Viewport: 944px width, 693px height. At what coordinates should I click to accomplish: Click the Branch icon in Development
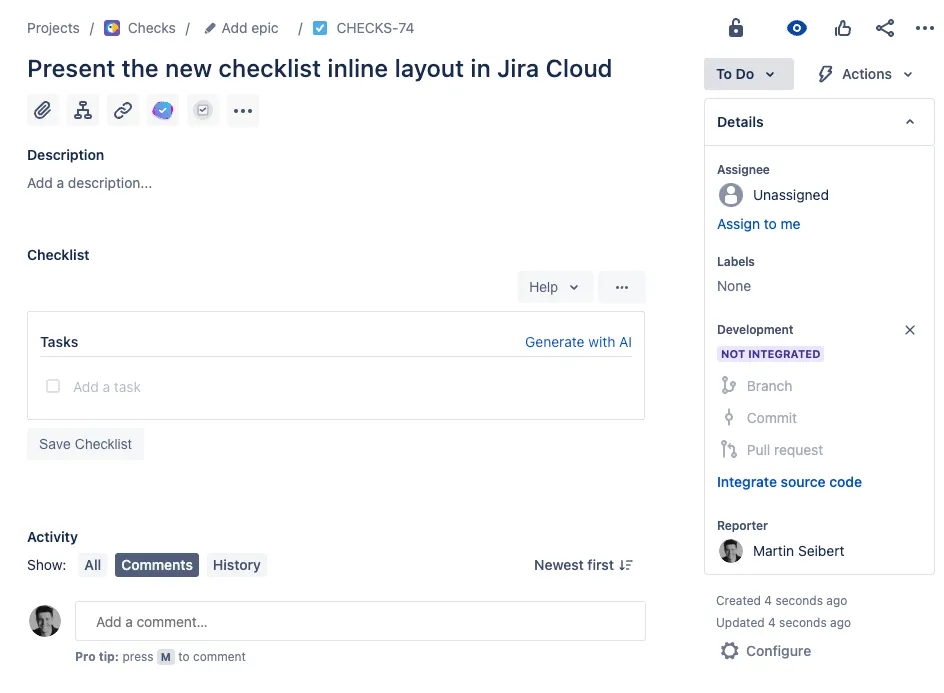click(728, 385)
